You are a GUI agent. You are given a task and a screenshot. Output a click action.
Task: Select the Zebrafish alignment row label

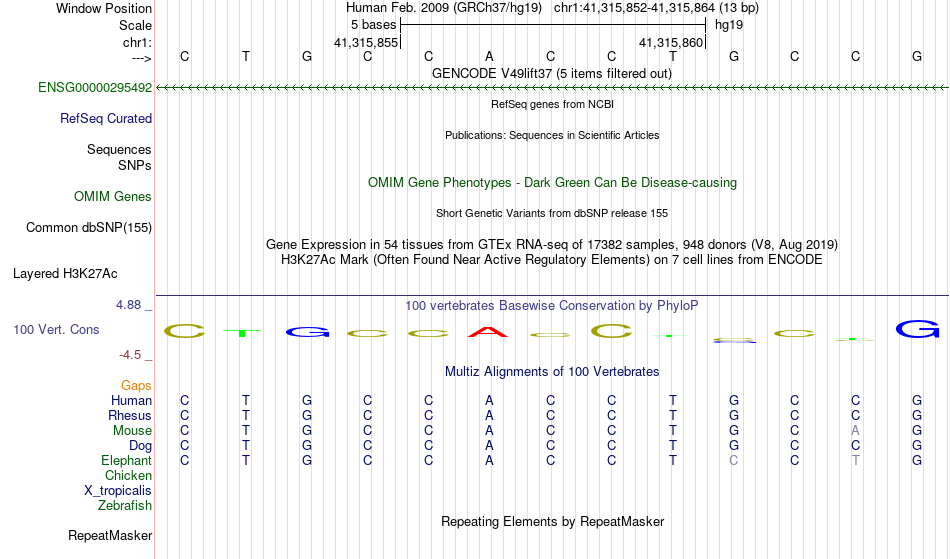(x=125, y=505)
